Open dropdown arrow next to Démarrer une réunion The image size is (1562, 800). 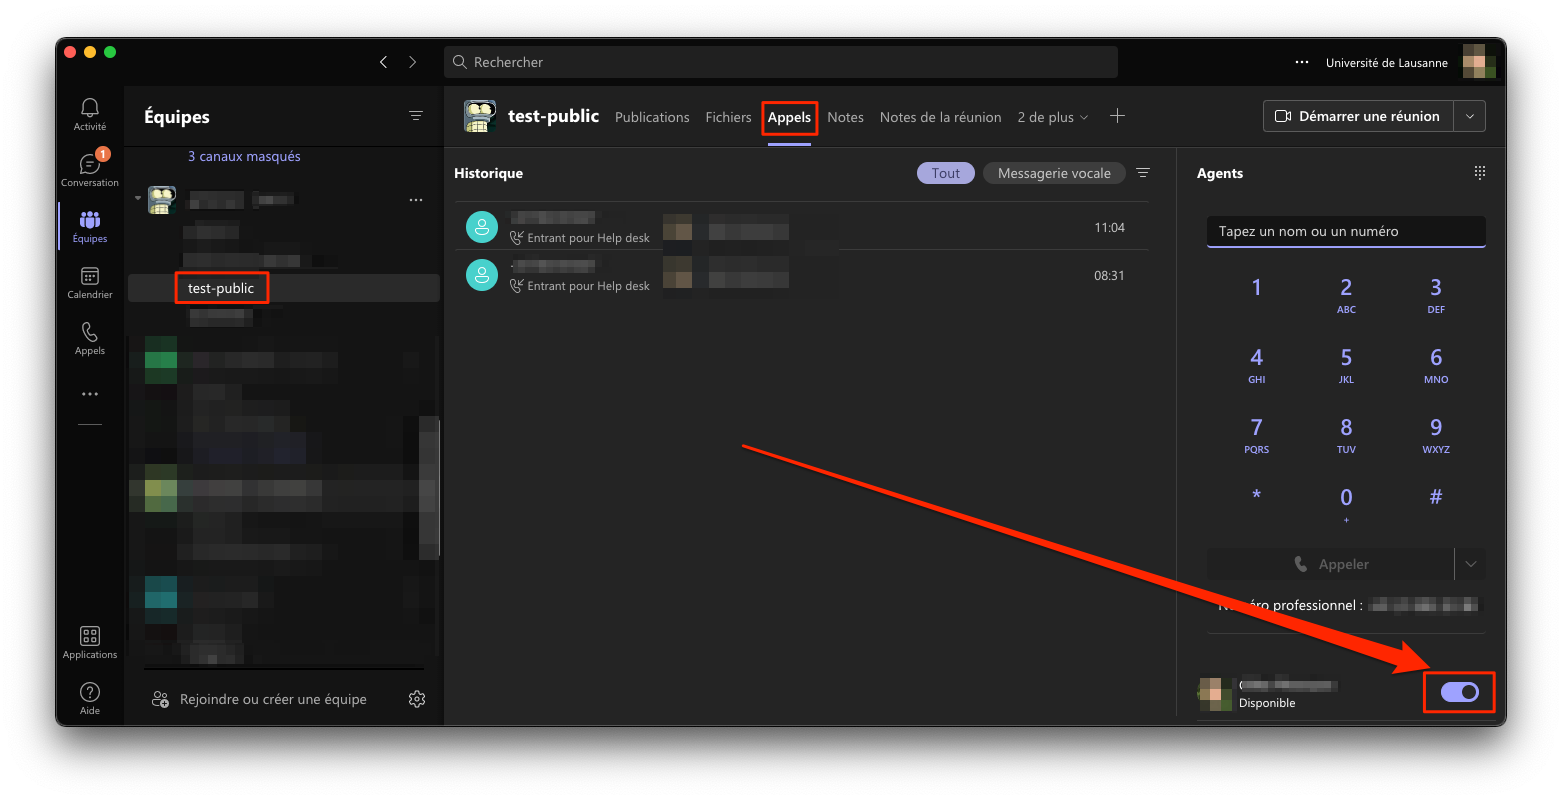pos(1470,116)
